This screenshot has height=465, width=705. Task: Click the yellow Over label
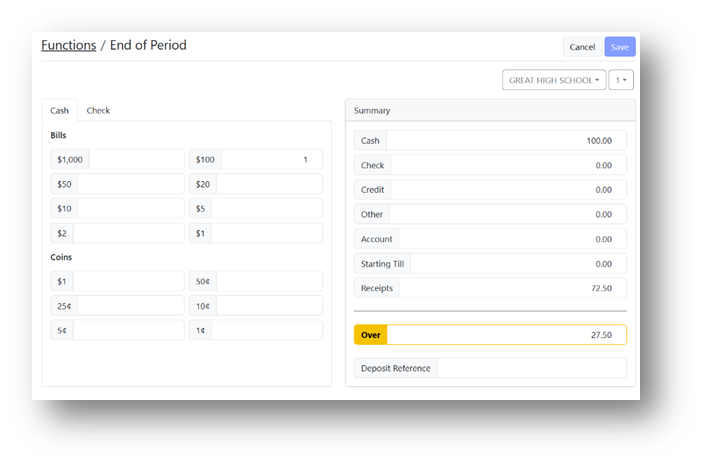tap(370, 335)
